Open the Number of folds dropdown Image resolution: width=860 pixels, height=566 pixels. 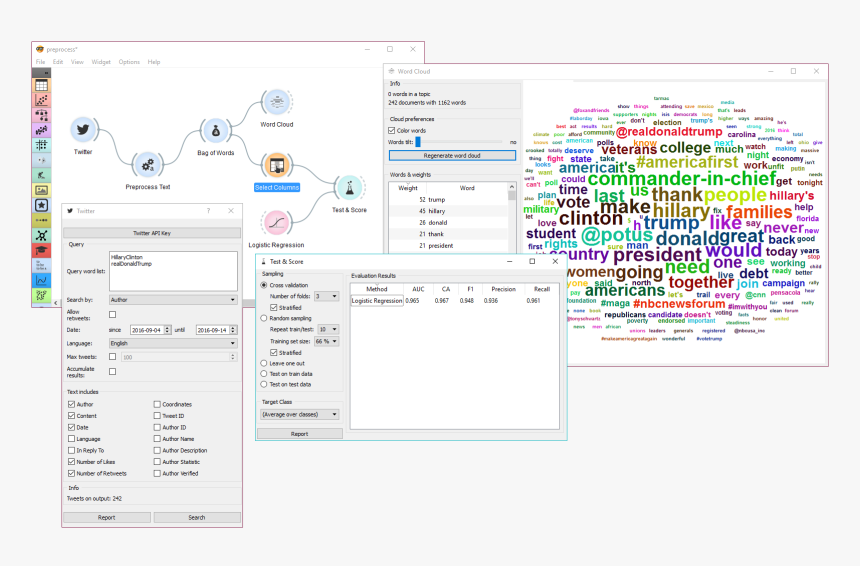point(326,296)
